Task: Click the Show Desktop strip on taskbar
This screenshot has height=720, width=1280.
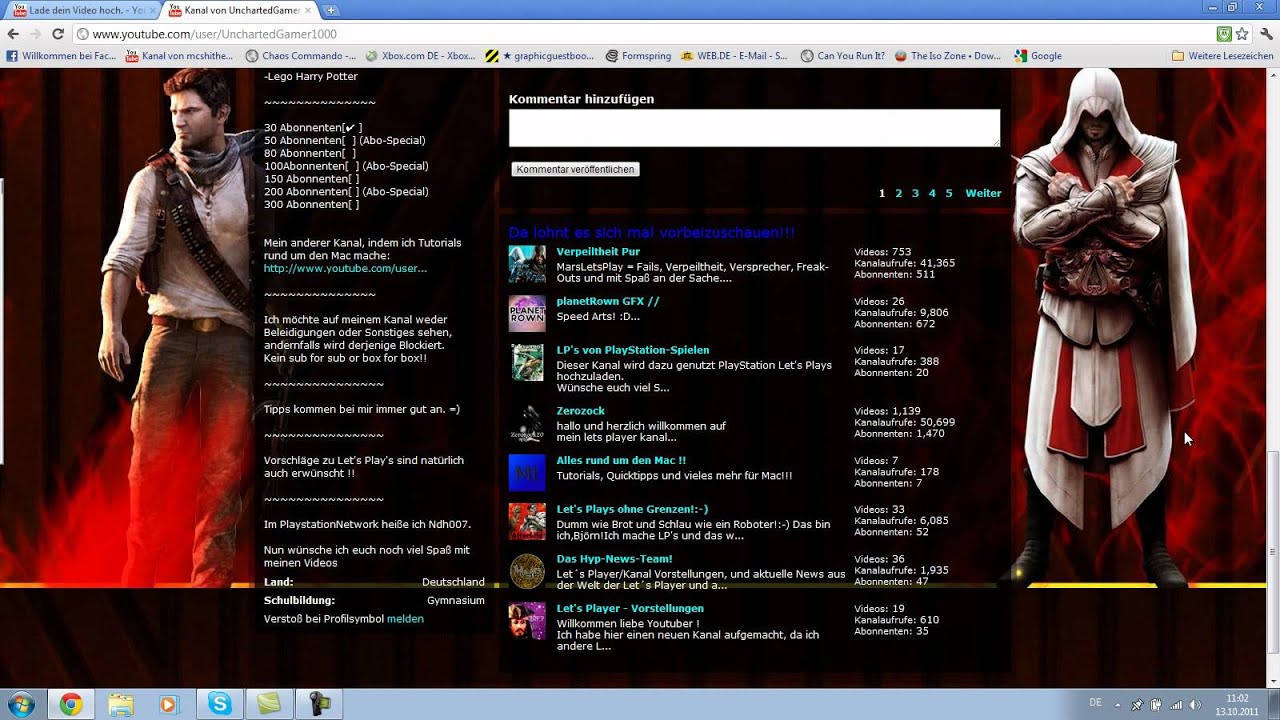Action: point(1274,704)
